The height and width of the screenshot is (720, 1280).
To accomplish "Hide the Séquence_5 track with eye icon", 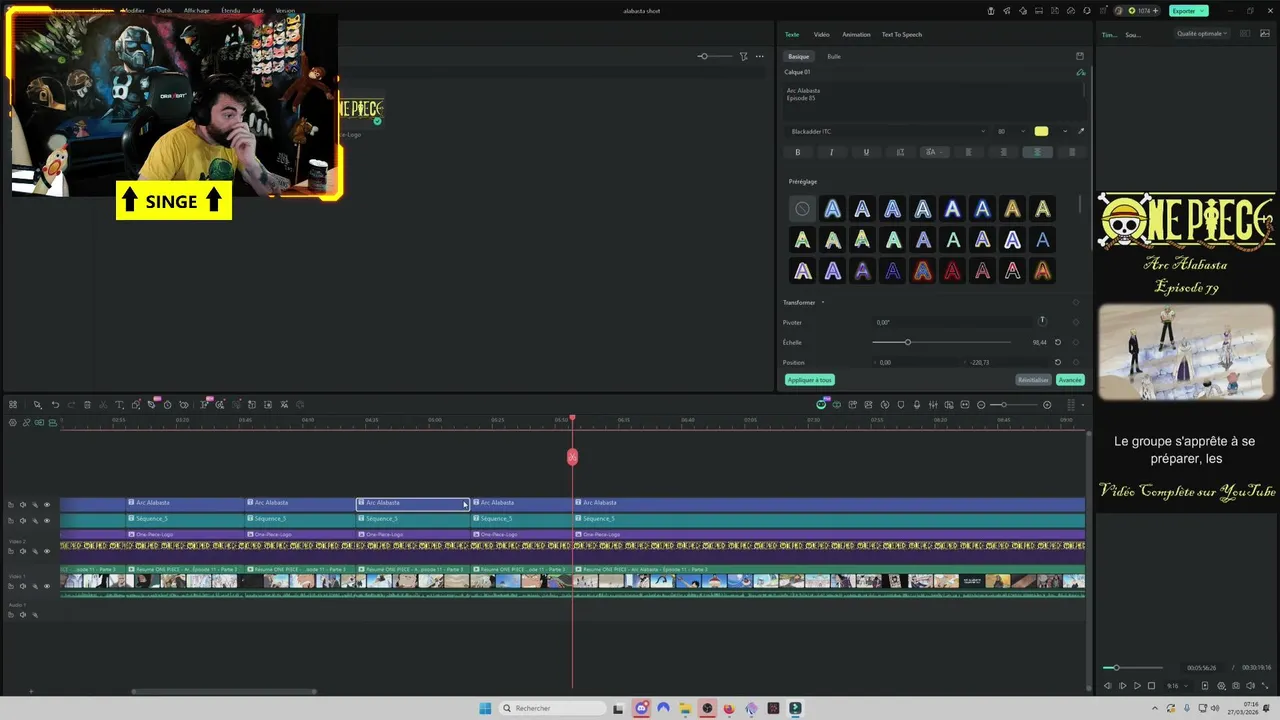I will pyautogui.click(x=46, y=521).
